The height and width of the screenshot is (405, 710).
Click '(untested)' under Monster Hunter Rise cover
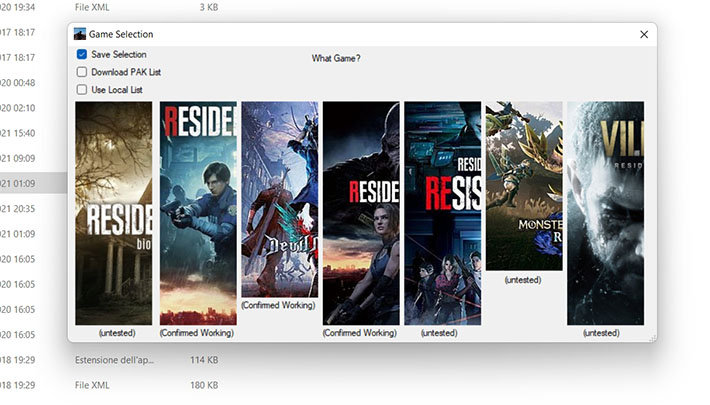pyautogui.click(x=523, y=280)
